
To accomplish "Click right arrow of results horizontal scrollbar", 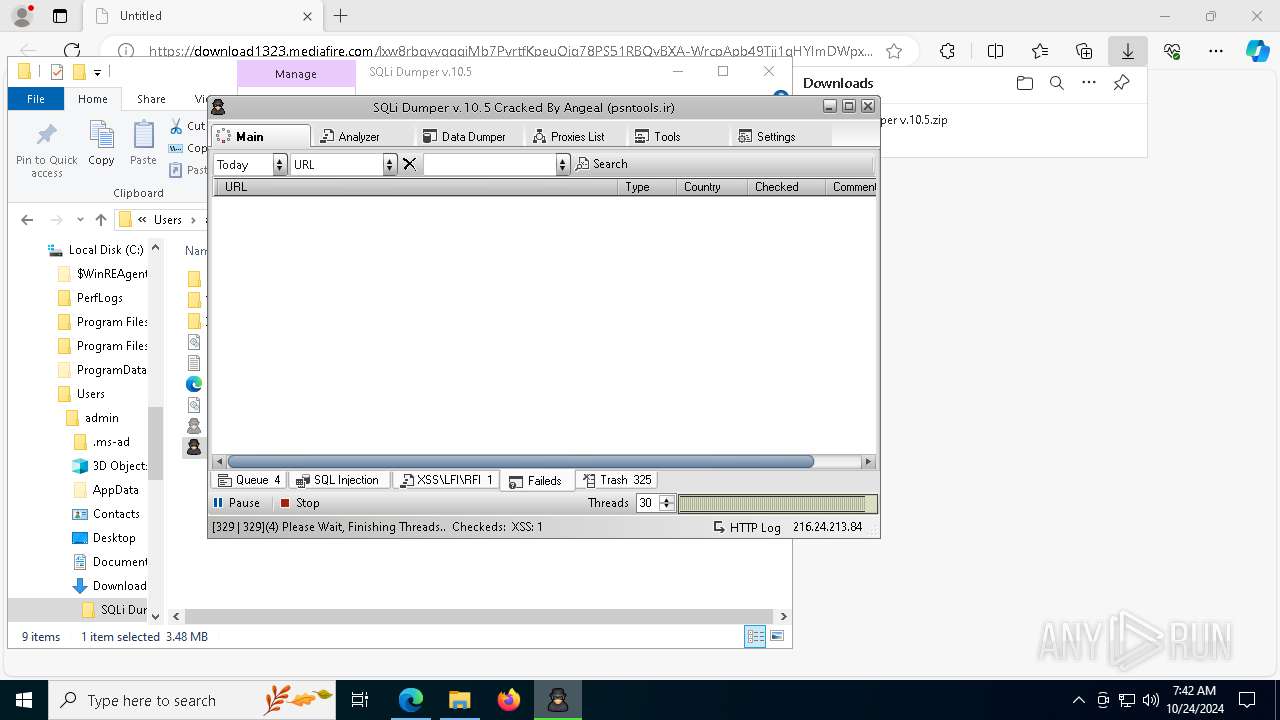I will click(x=868, y=462).
